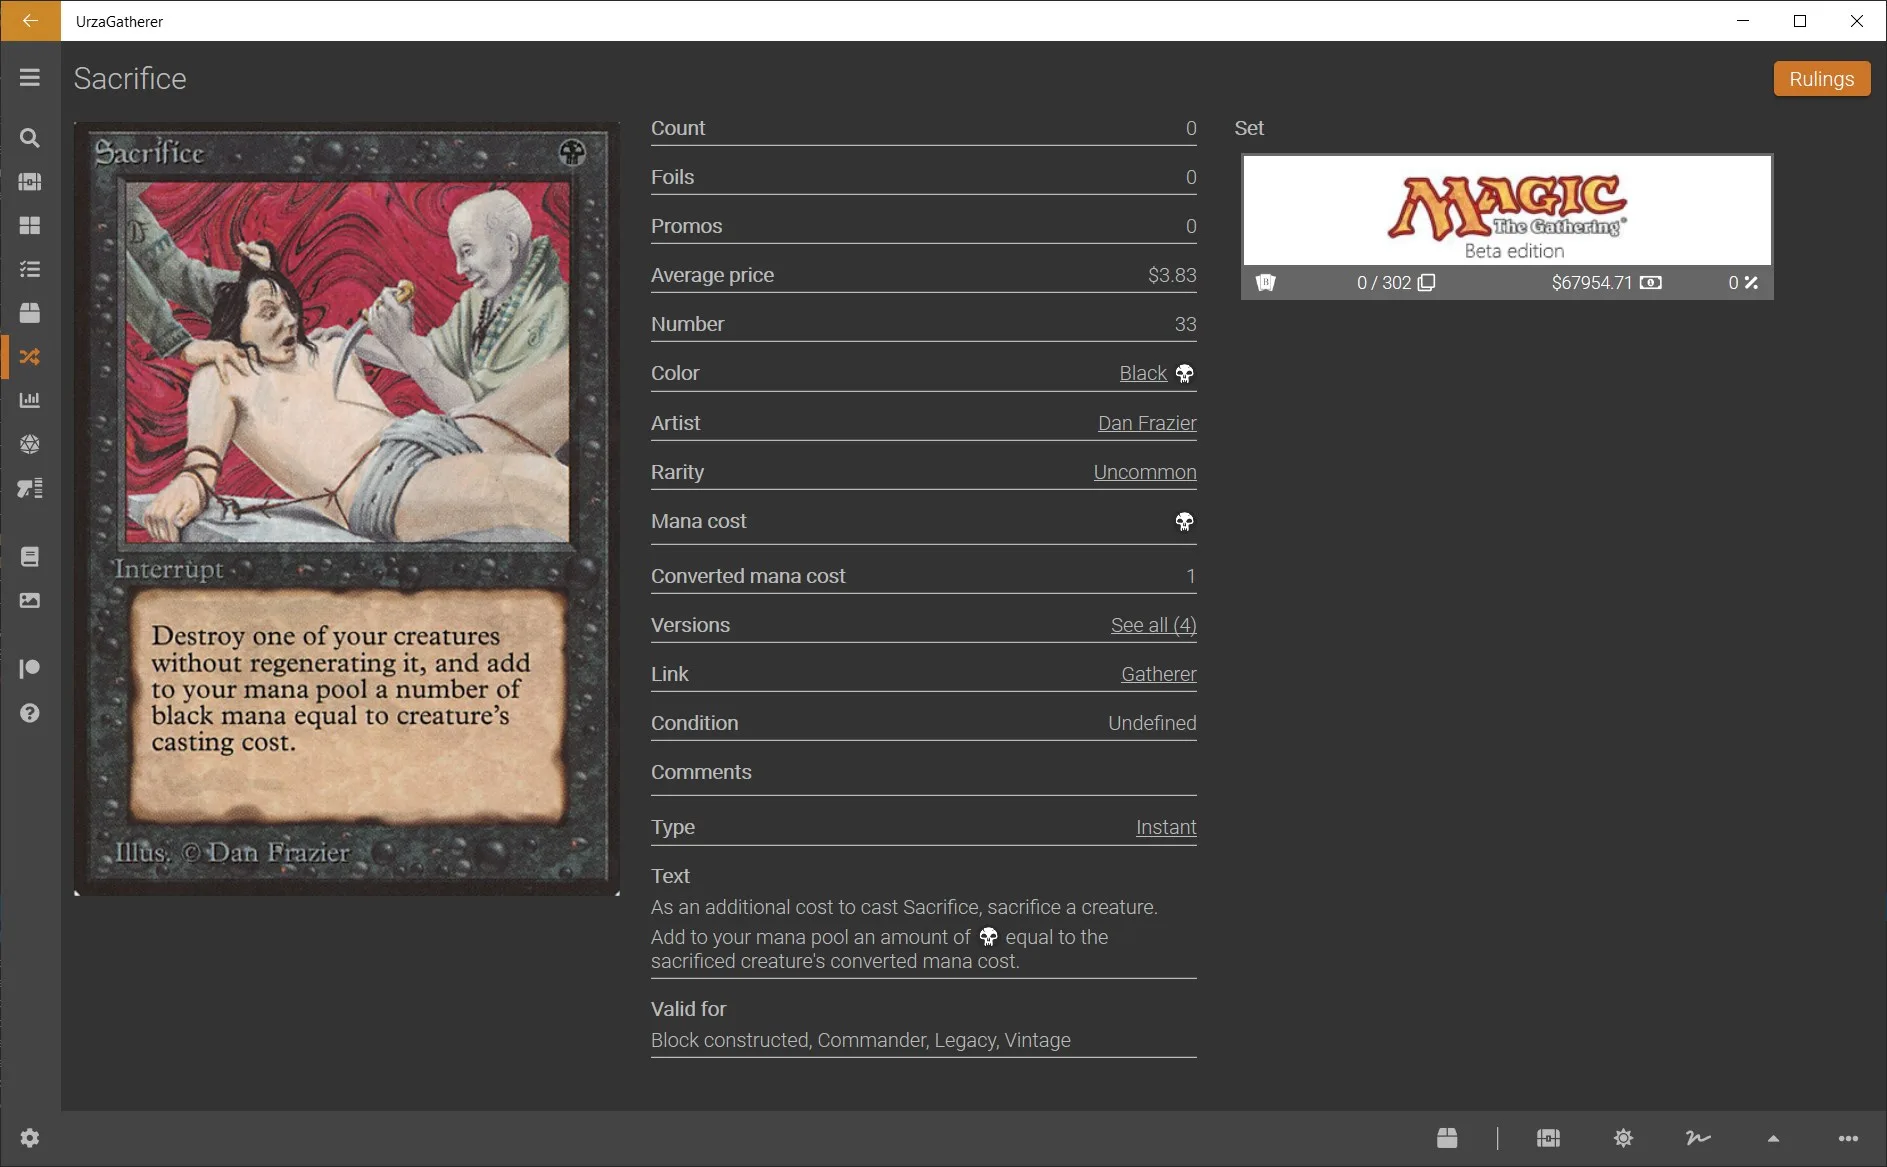Click the treasure chest icon in bottom toolbar

1548,1138
